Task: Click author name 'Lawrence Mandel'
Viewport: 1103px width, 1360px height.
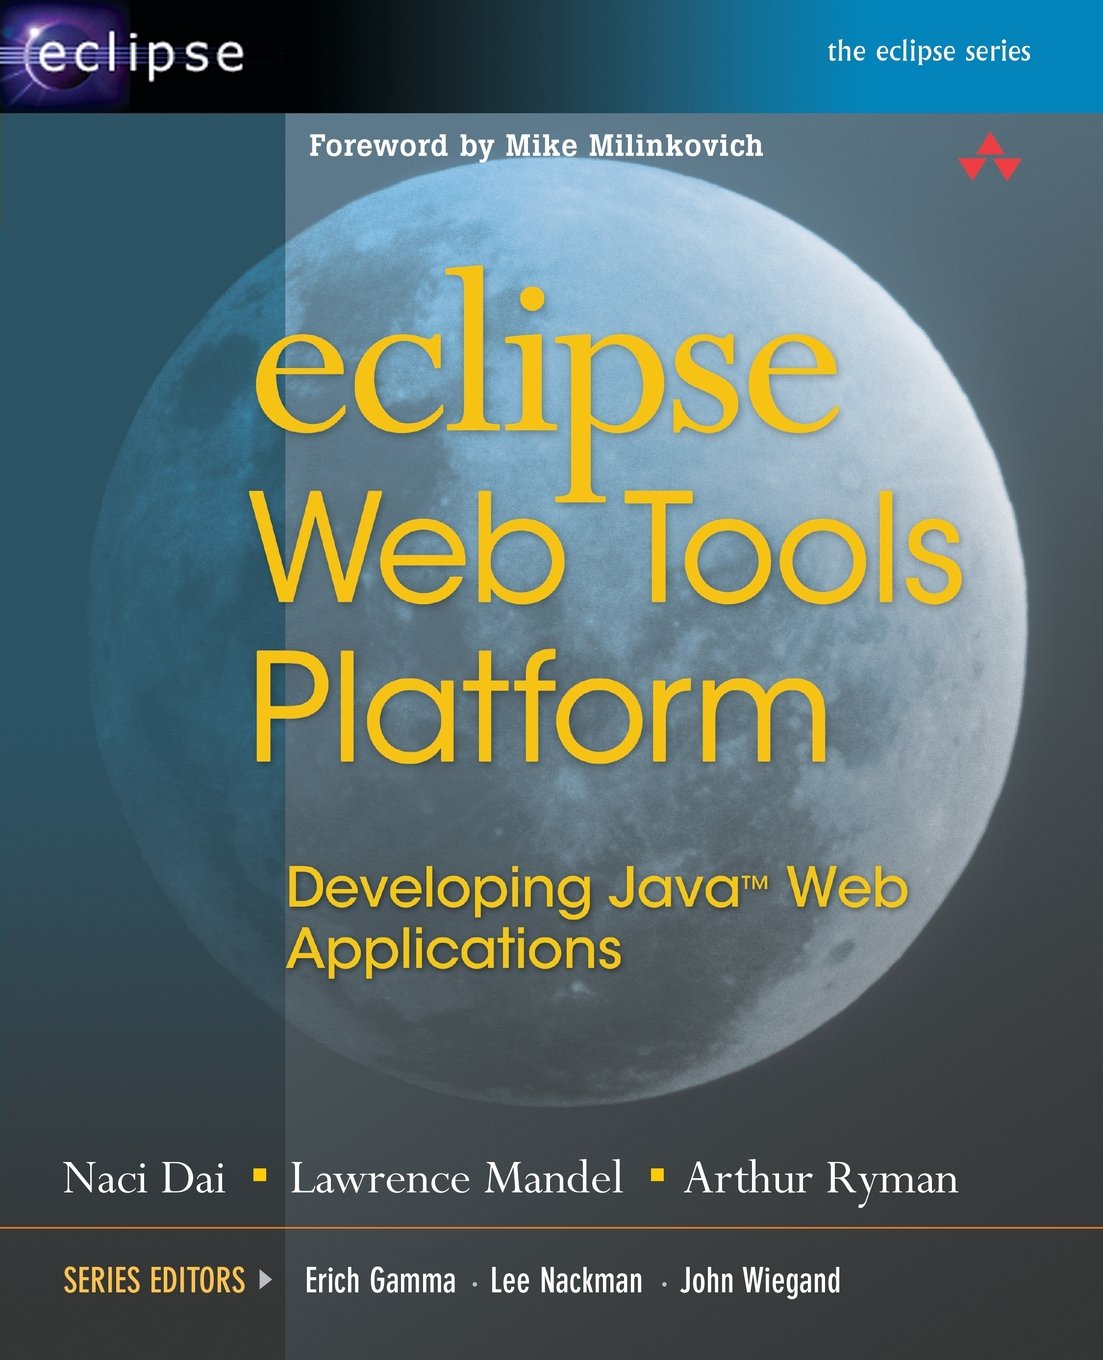Action: point(457,1178)
